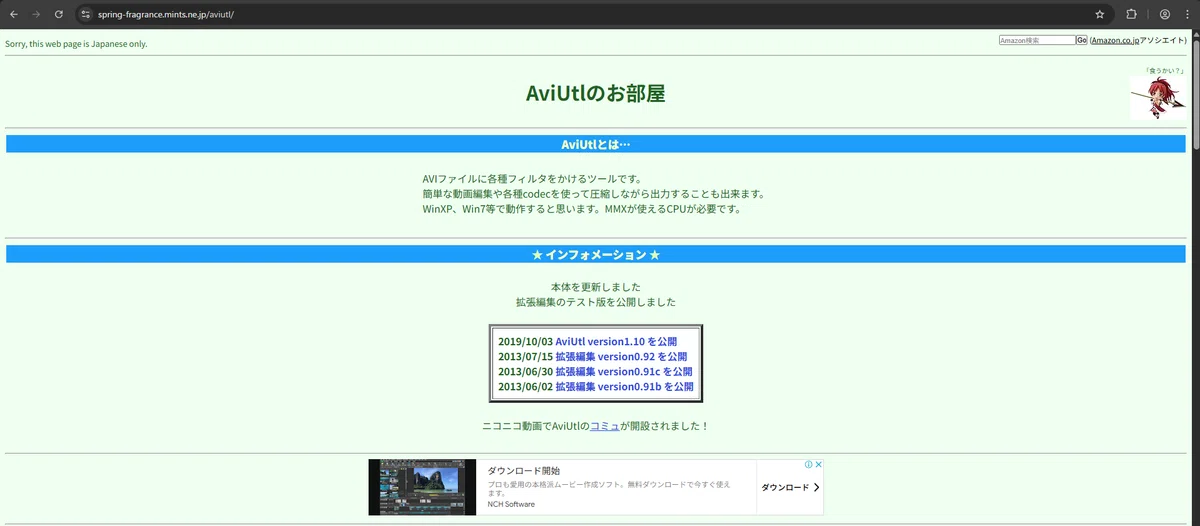Image resolution: width=1200 pixels, height=526 pixels.
Task: Open the Chrome three-dot menu
Action: [1187, 14]
